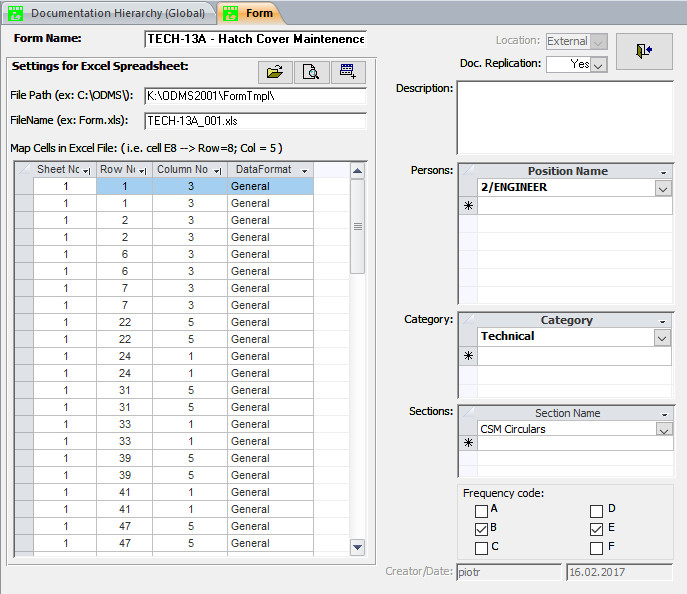Click the exit door close-form button
Image resolution: width=687 pixels, height=594 pixels.
(x=644, y=51)
